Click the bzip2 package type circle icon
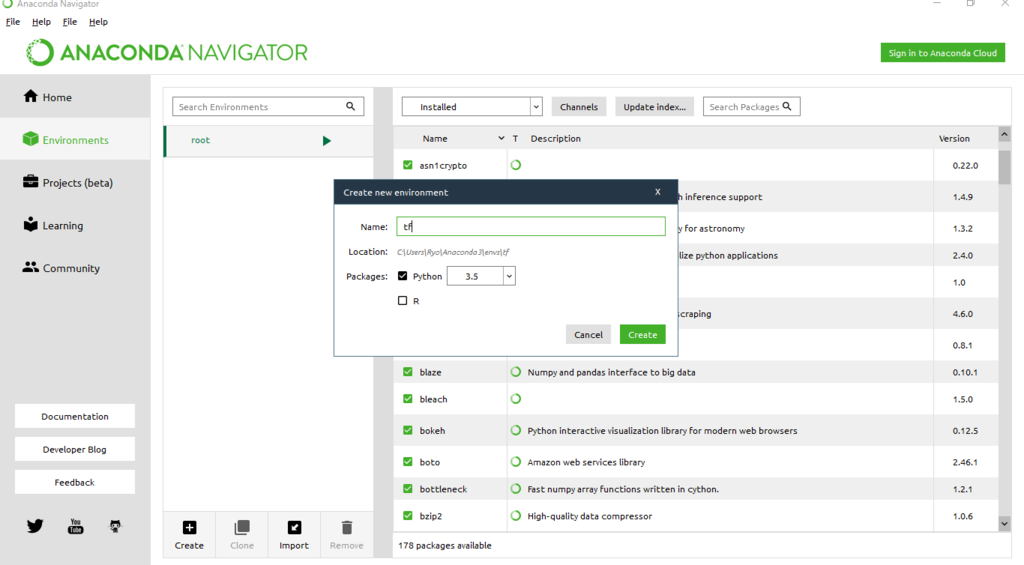The image size is (1024, 565). coord(516,515)
